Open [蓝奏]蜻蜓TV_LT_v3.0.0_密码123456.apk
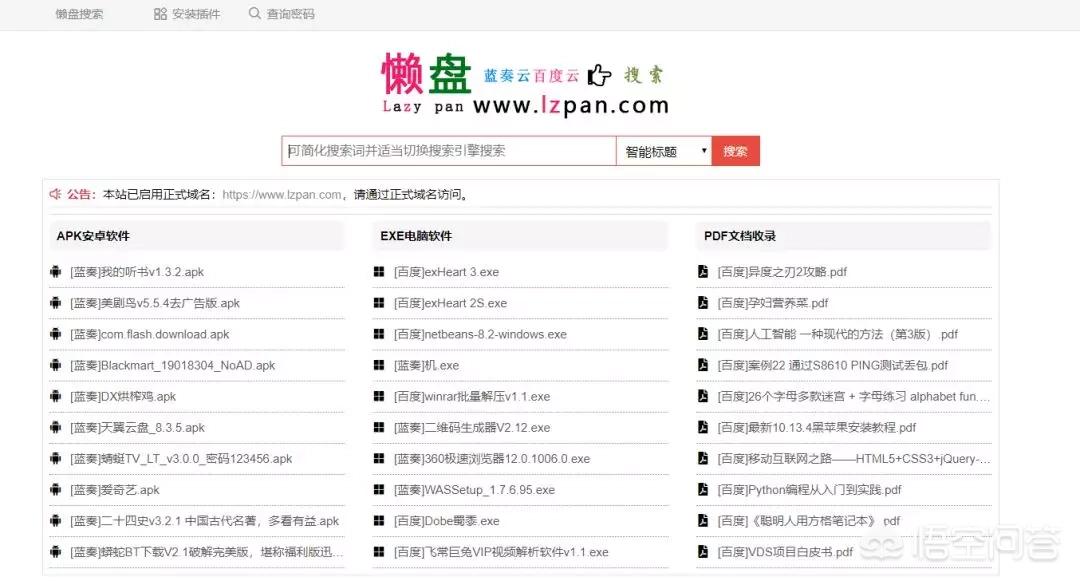The image size is (1080, 581). pyautogui.click(x=181, y=458)
